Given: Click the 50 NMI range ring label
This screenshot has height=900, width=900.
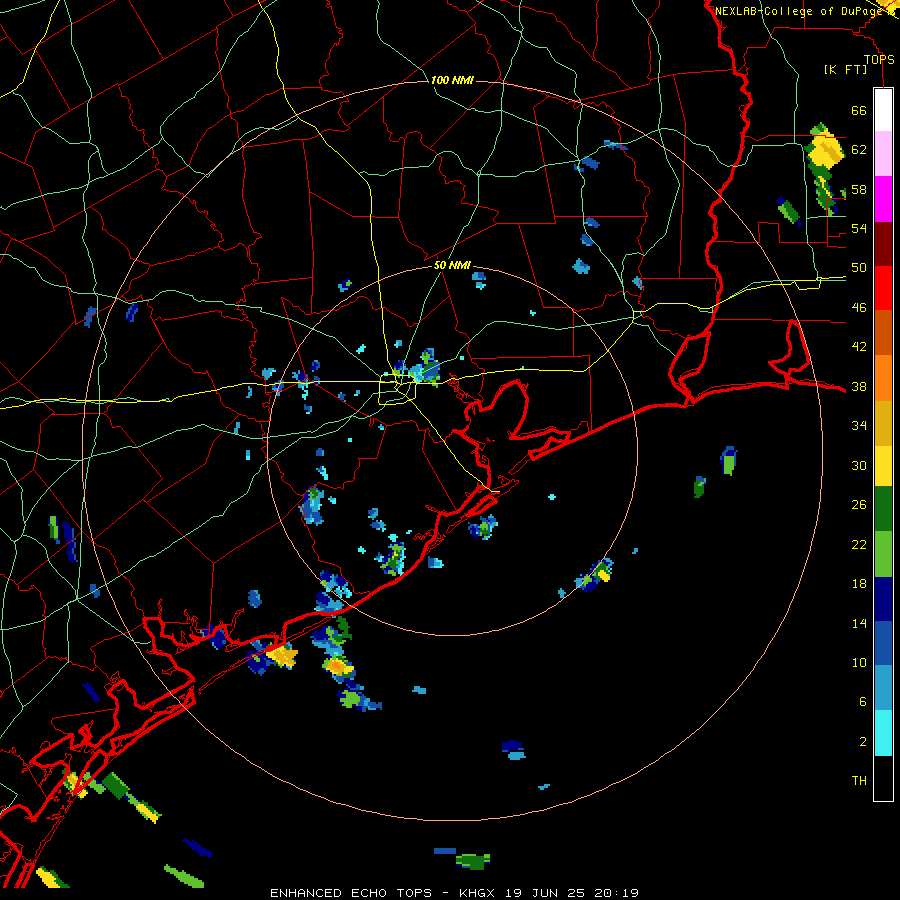Looking at the screenshot, I should [x=452, y=265].
